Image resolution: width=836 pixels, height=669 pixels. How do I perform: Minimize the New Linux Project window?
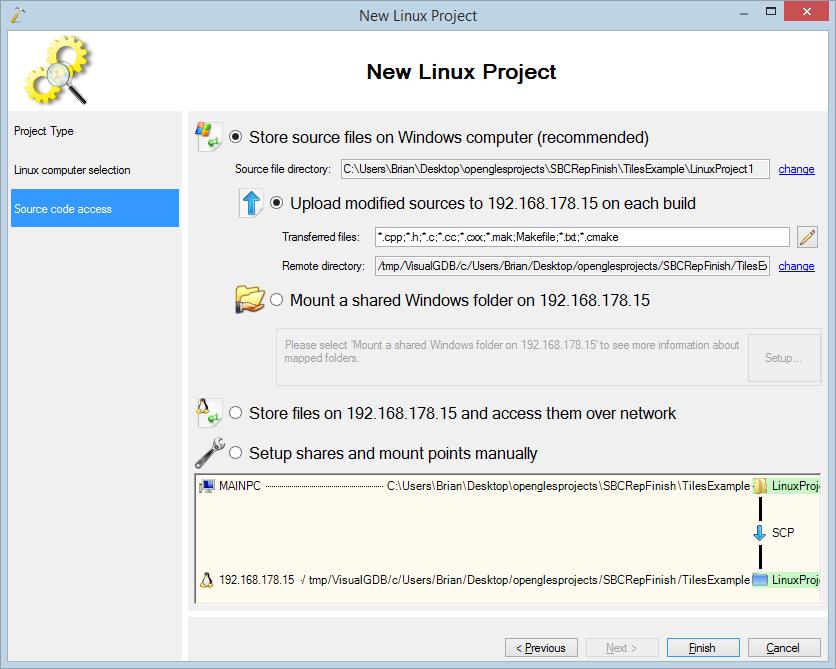[744, 12]
